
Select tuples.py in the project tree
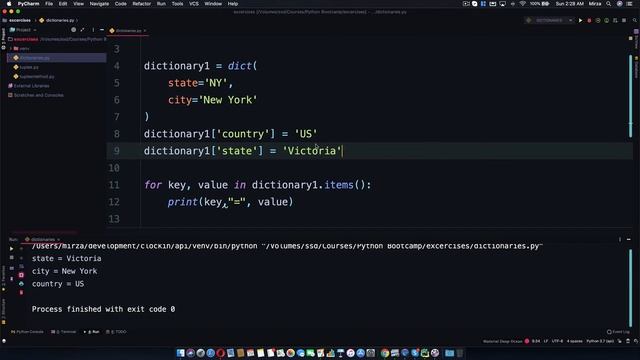point(29,67)
